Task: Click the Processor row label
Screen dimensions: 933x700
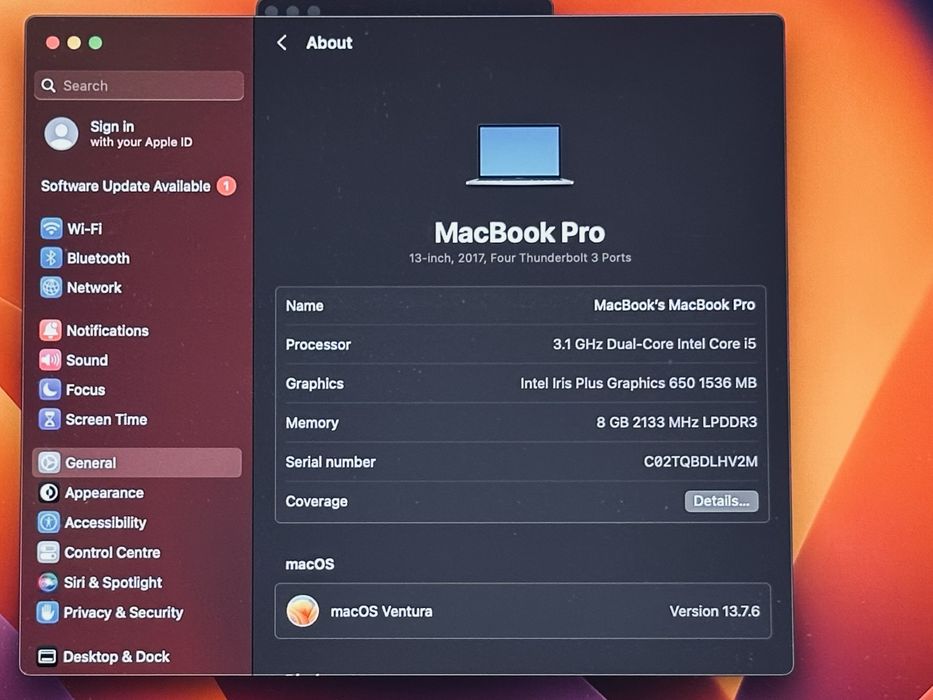Action: pyautogui.click(x=318, y=345)
